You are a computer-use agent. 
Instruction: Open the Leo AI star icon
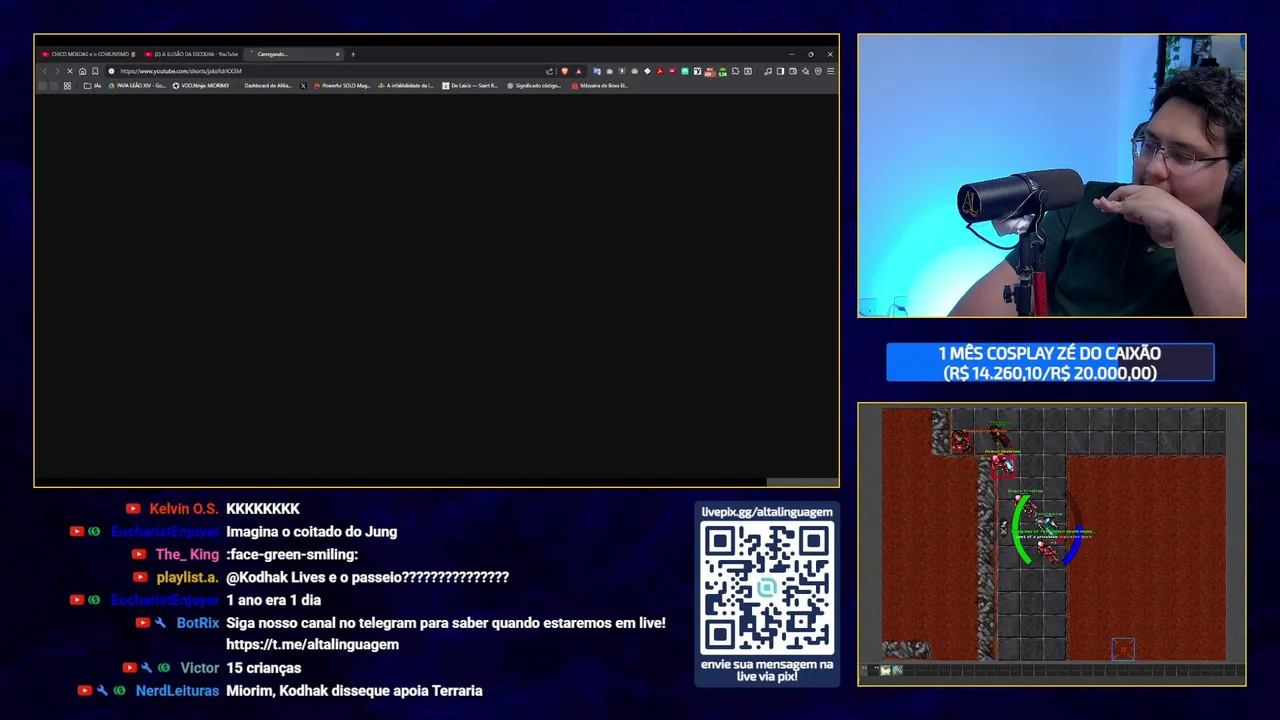click(805, 71)
